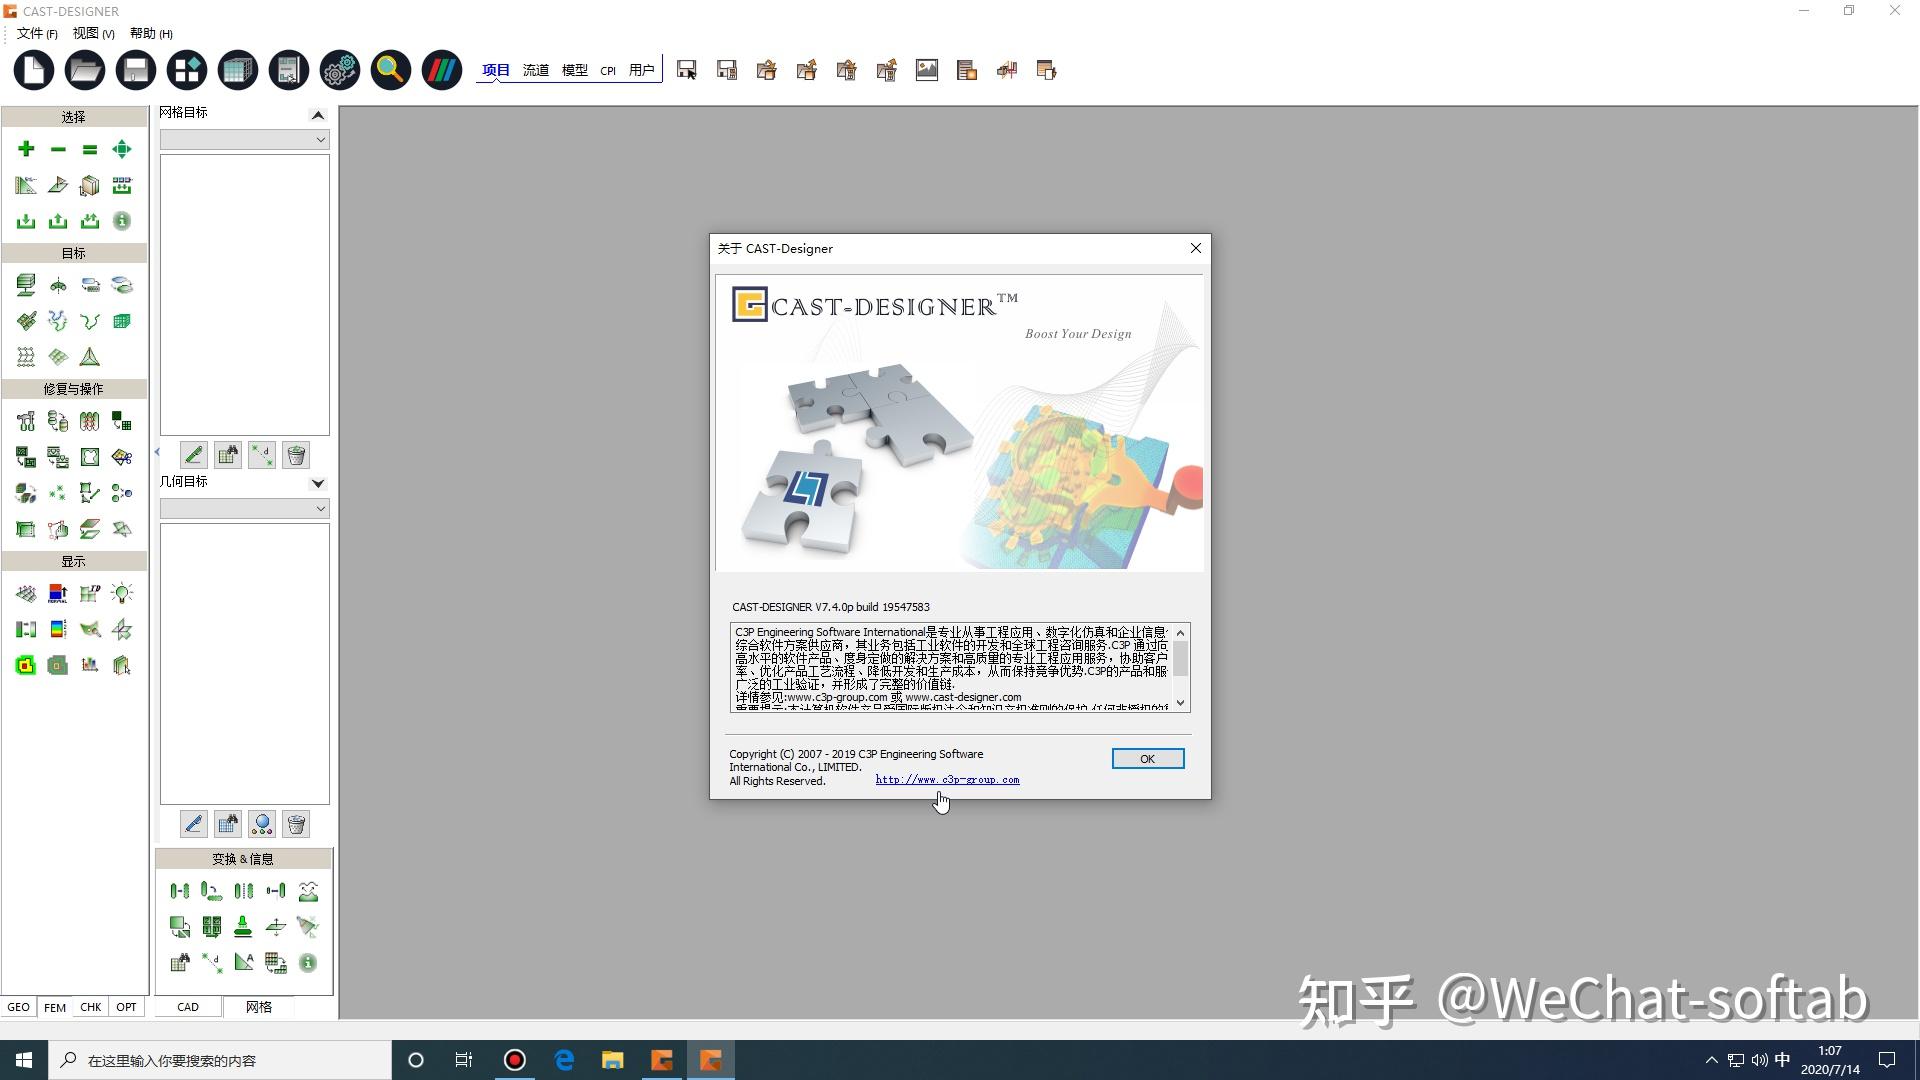This screenshot has width=1920, height=1080.
Task: Click trash icon under mesh target list
Action: (296, 456)
